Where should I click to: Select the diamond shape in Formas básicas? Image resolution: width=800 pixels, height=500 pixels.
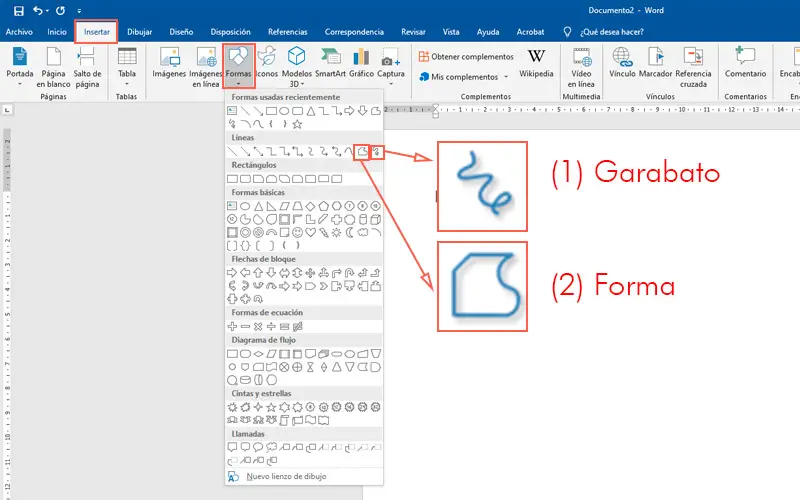tap(310, 206)
